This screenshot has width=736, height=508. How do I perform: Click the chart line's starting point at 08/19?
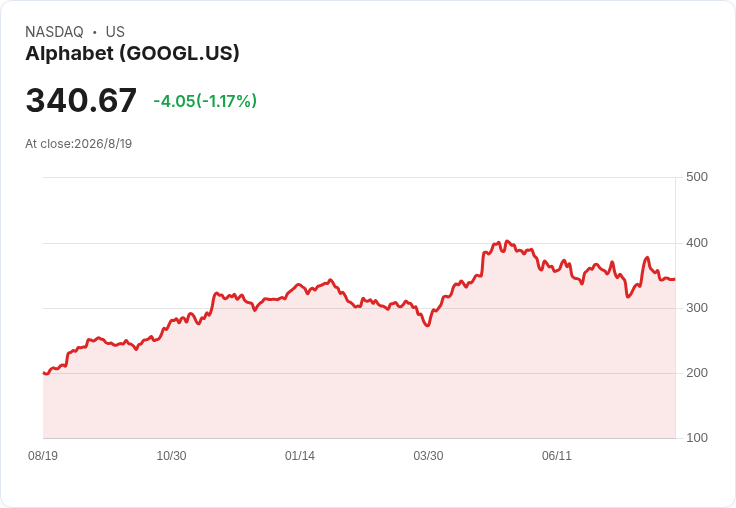(44, 373)
